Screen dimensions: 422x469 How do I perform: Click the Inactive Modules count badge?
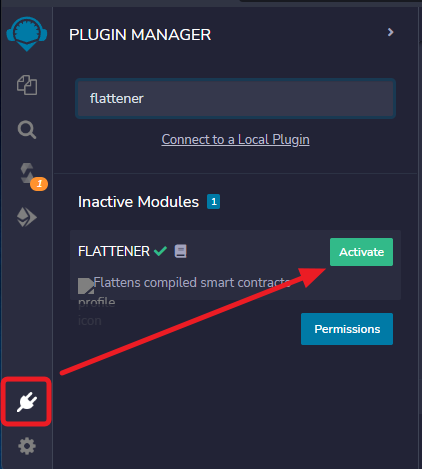(213, 202)
